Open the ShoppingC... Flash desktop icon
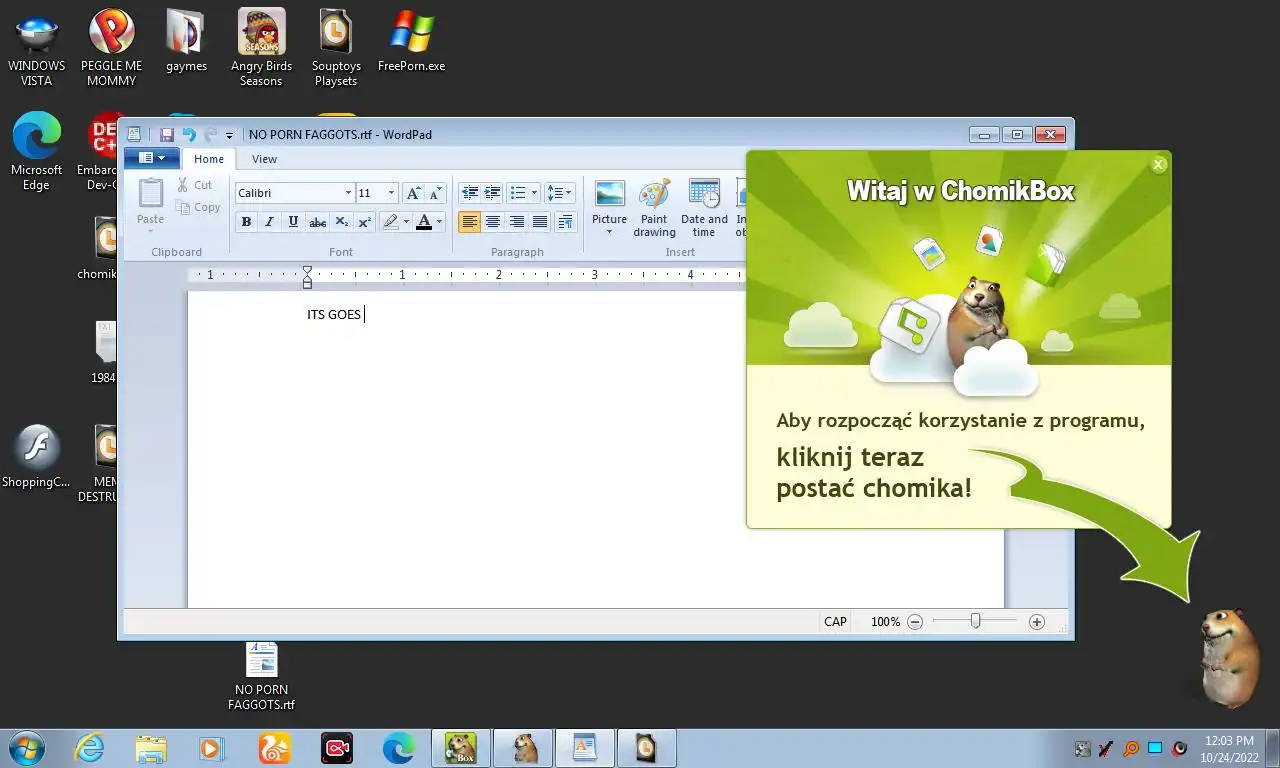 pyautogui.click(x=36, y=457)
